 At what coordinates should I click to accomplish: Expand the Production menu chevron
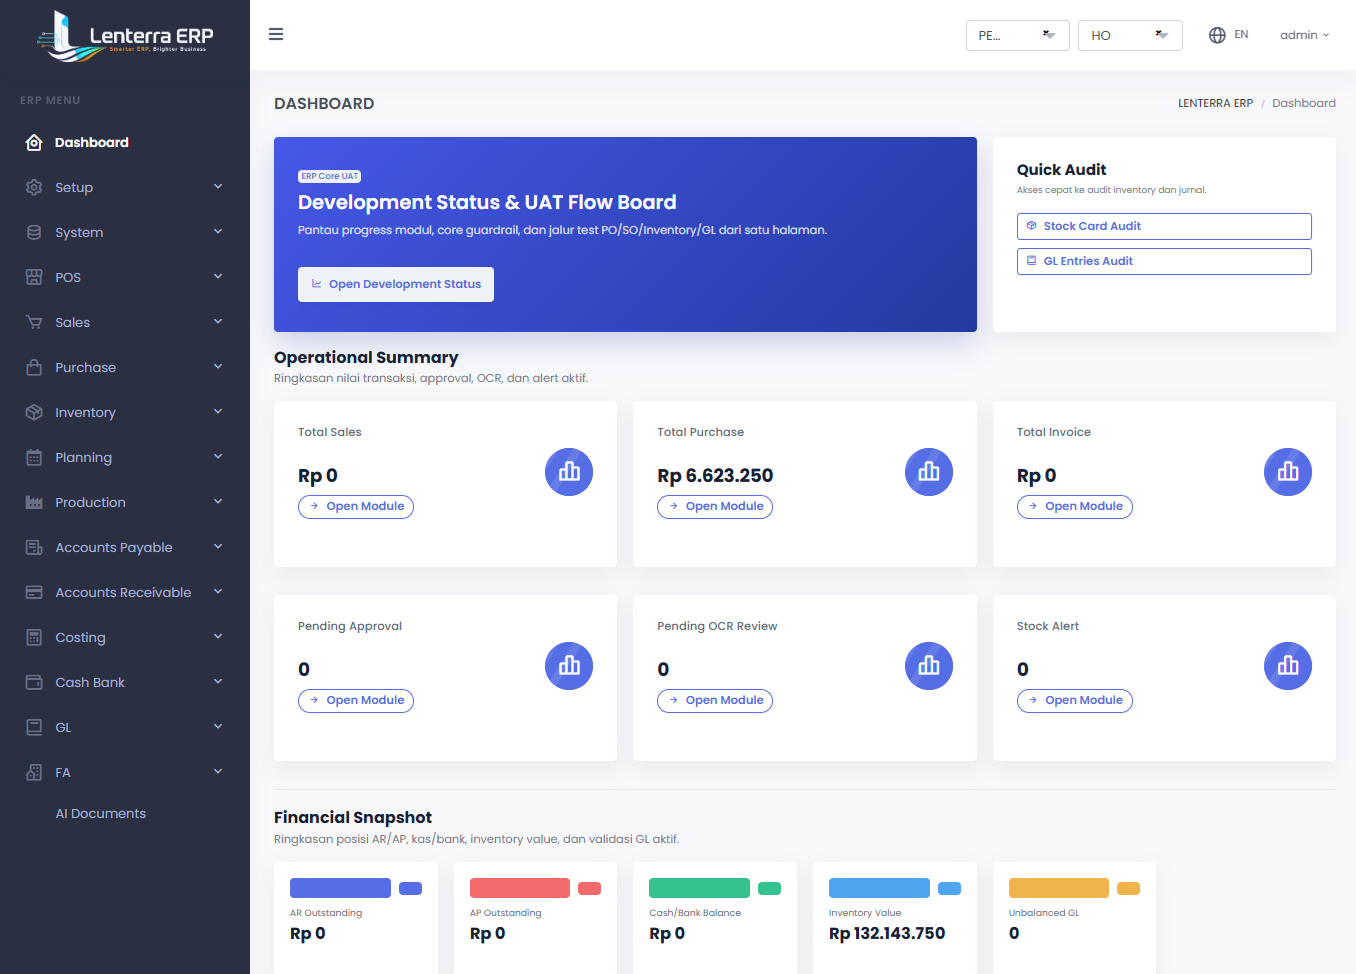pyautogui.click(x=218, y=502)
